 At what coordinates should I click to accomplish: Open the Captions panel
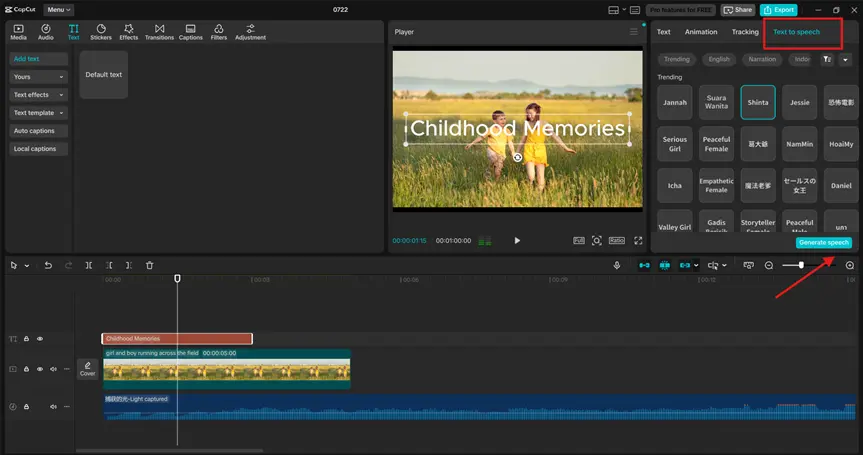(x=190, y=32)
